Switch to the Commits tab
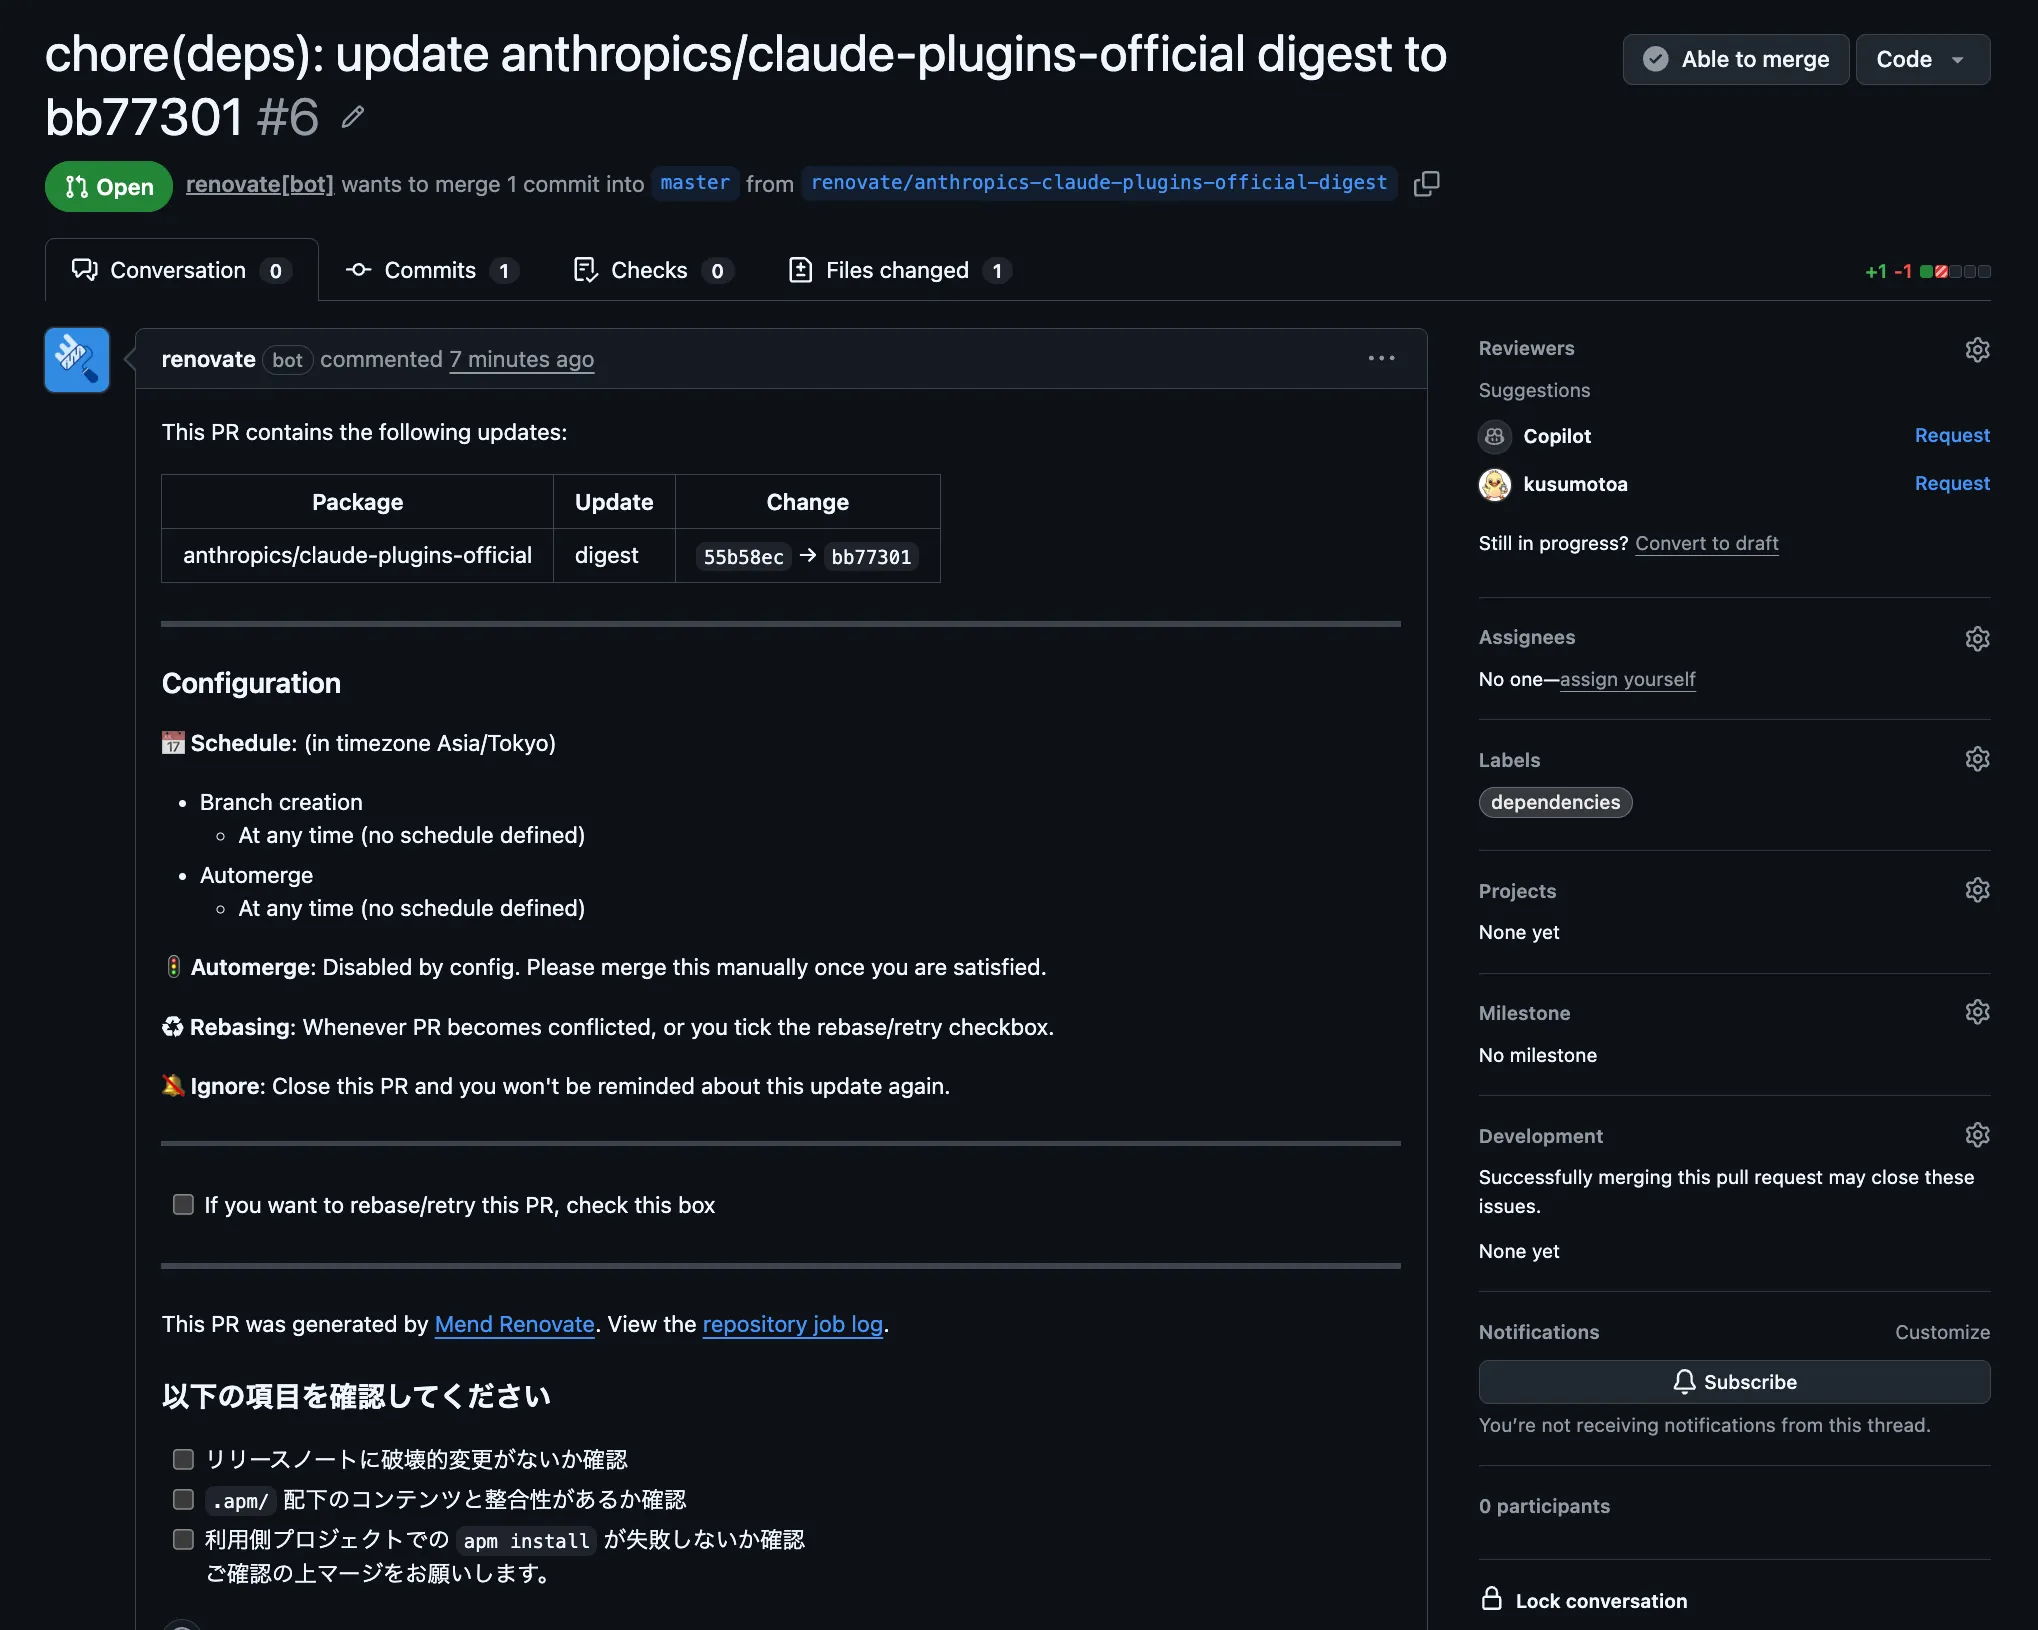Screen dimensions: 2038x1630 (432, 270)
